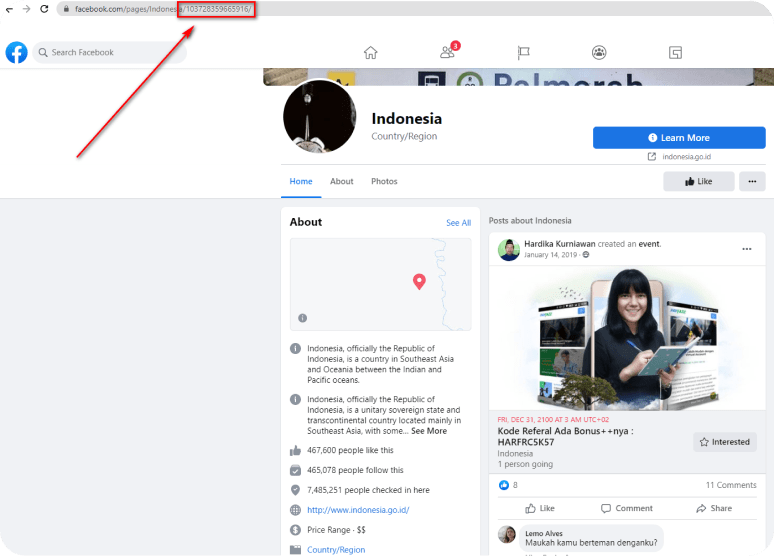The image size is (774, 556).
Task: Click the browser back arrow
Action: [x=9, y=9]
